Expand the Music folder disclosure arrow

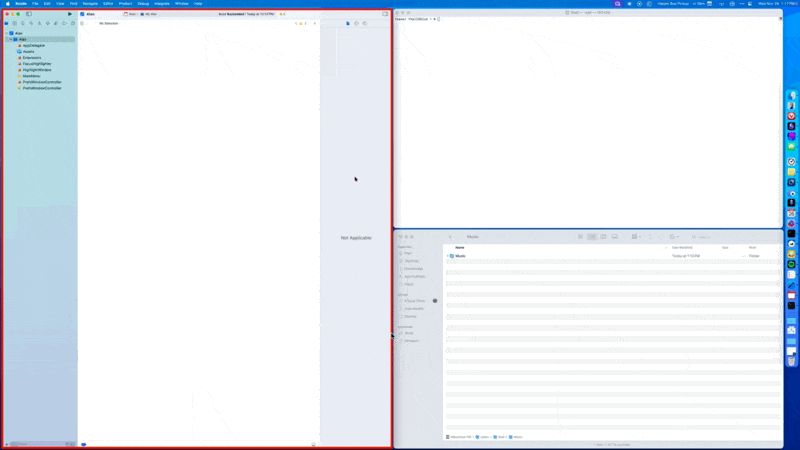(x=448, y=256)
